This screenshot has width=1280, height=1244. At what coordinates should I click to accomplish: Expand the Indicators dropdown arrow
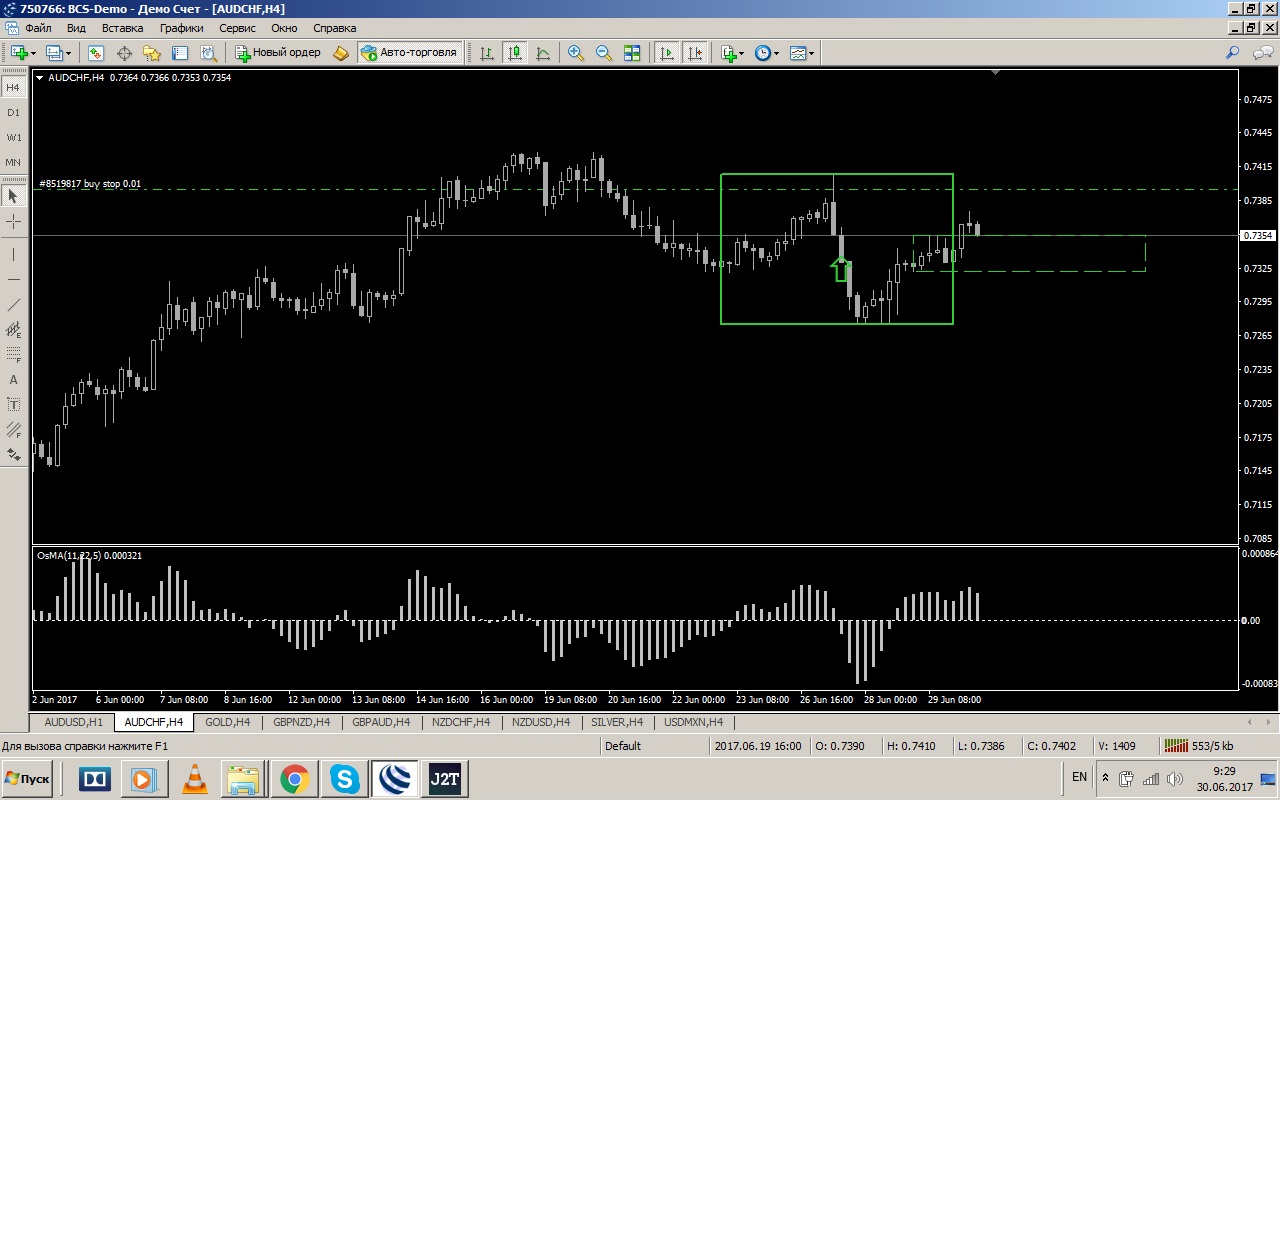(742, 54)
